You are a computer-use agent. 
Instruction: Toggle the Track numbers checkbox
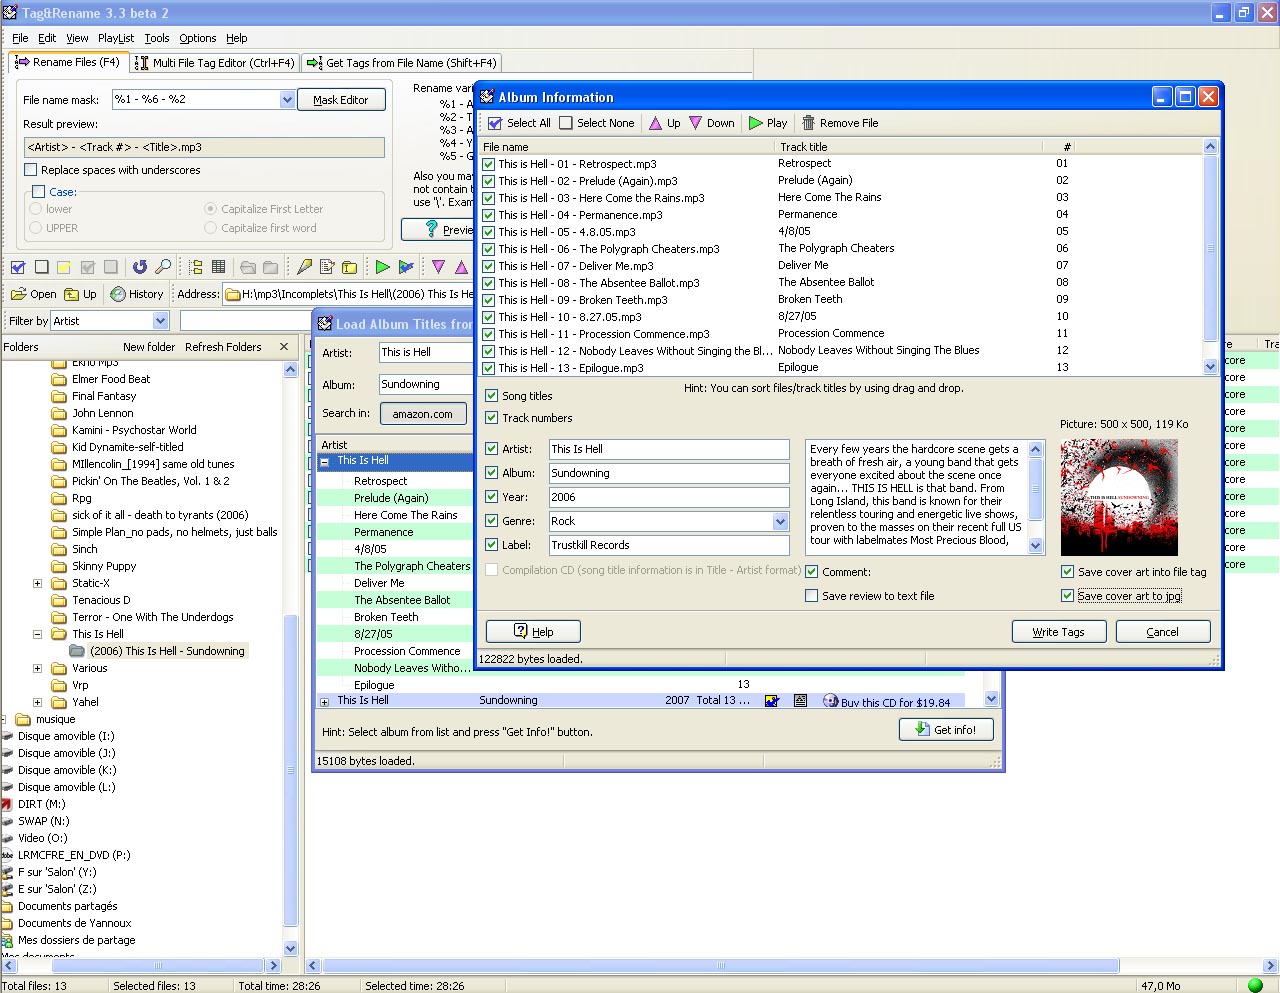pos(491,418)
